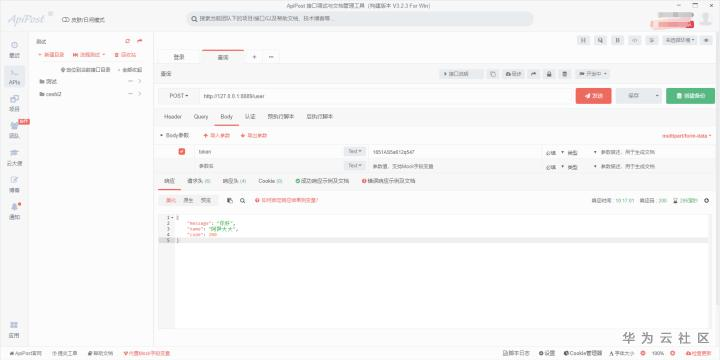Click the grey save button
The height and width of the screenshot is (360, 720).
pyautogui.click(x=634, y=96)
